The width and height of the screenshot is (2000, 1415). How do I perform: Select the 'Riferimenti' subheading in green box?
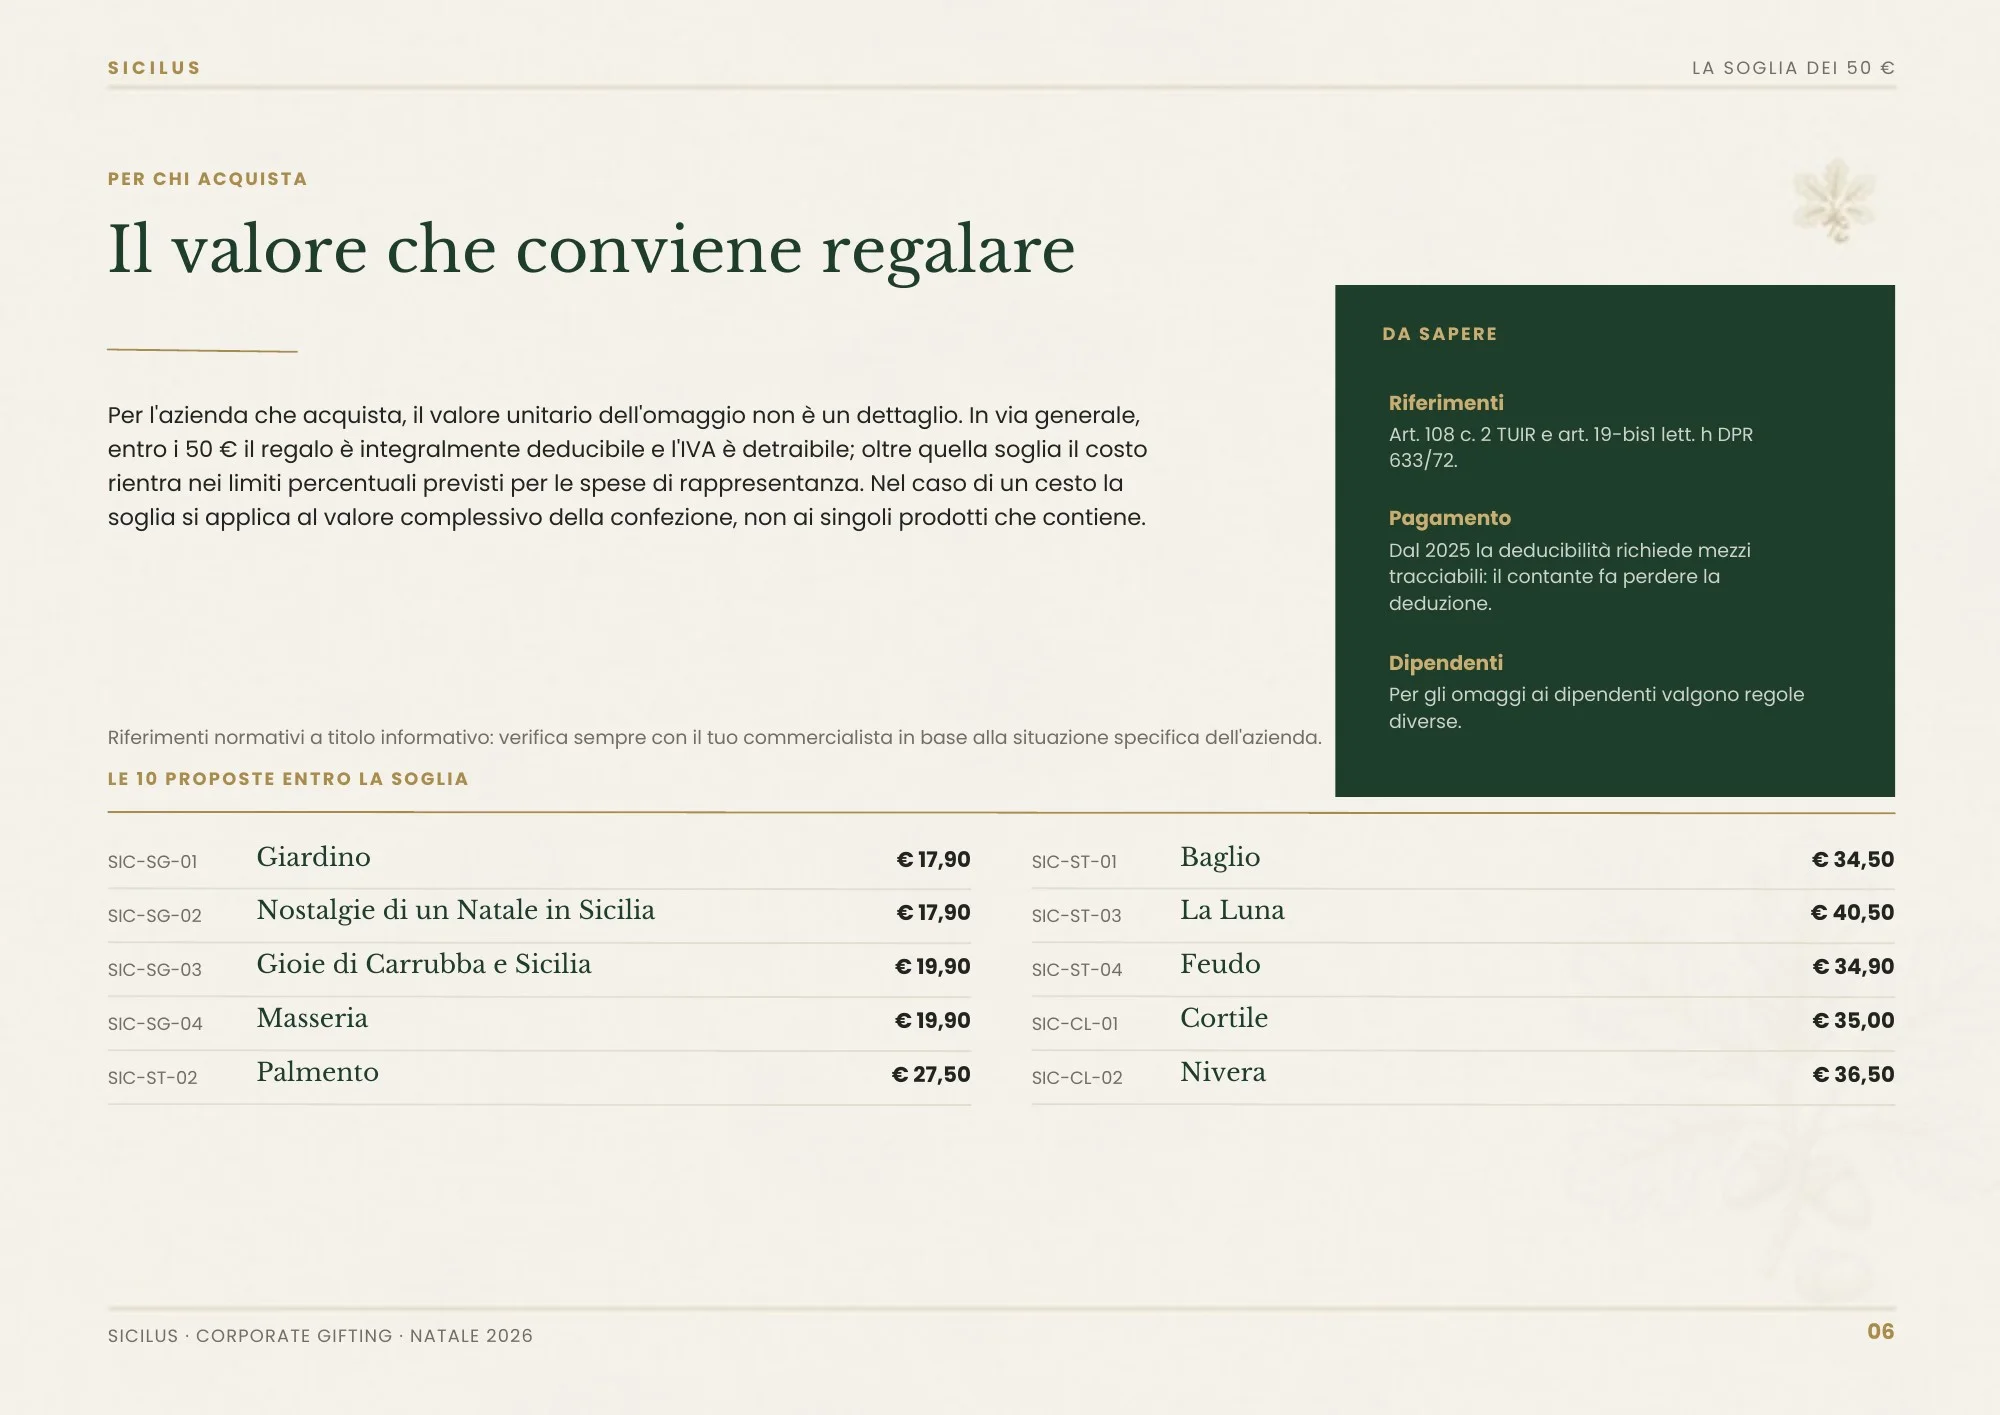(1446, 403)
